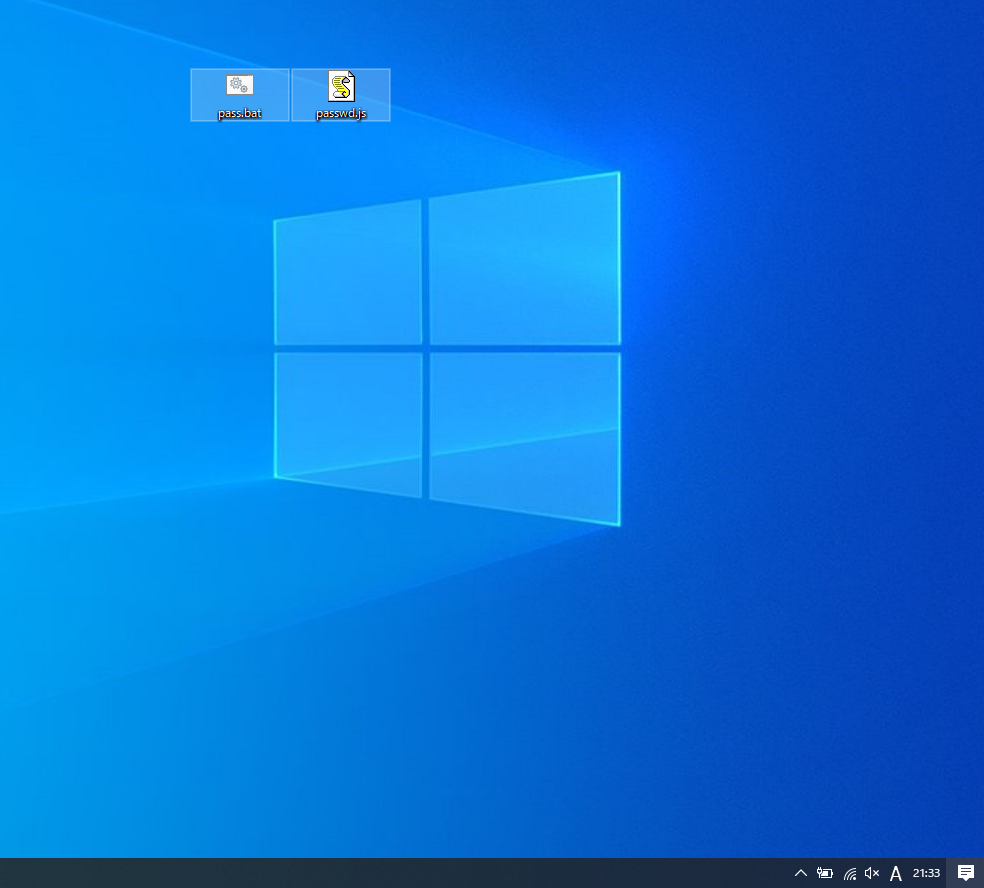Toggle the input language indicator
984x888 pixels.
tap(896, 873)
